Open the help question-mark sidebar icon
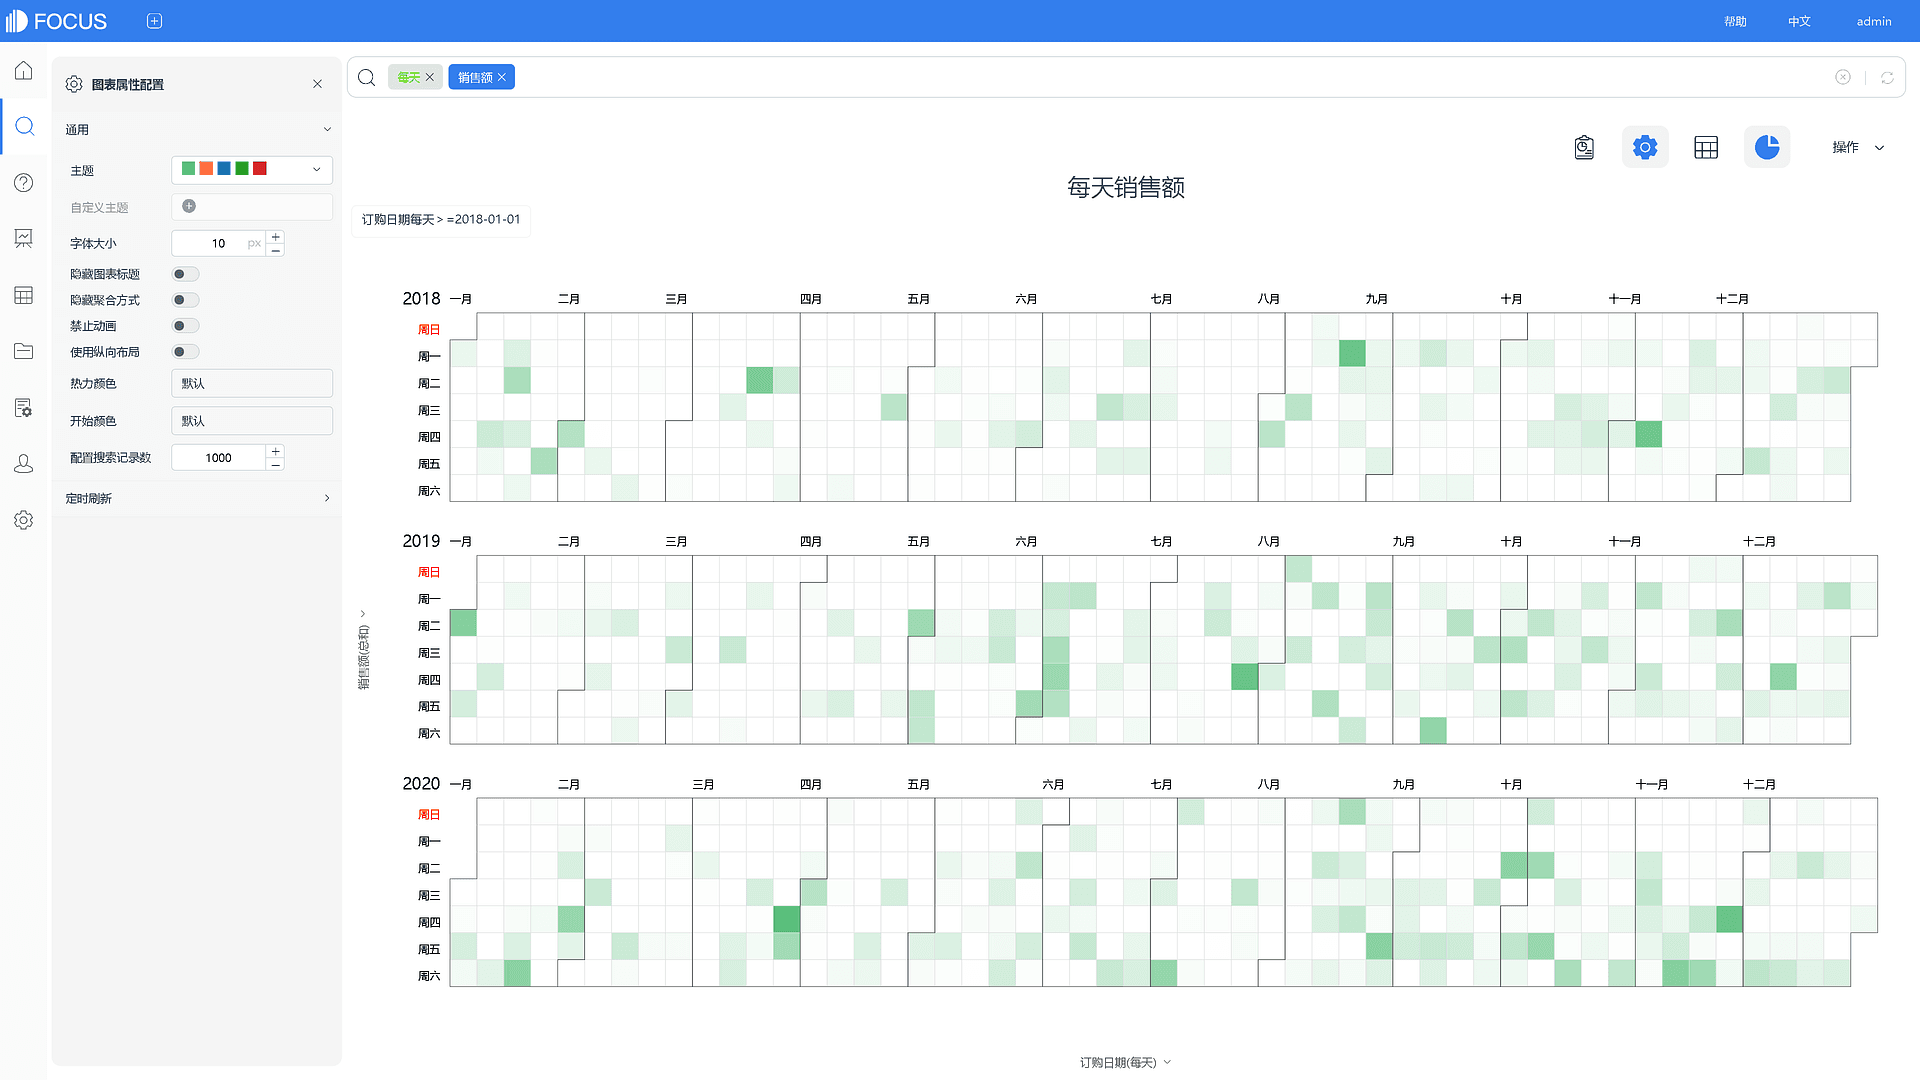Viewport: 1920px width, 1080px height. pyautogui.click(x=24, y=183)
